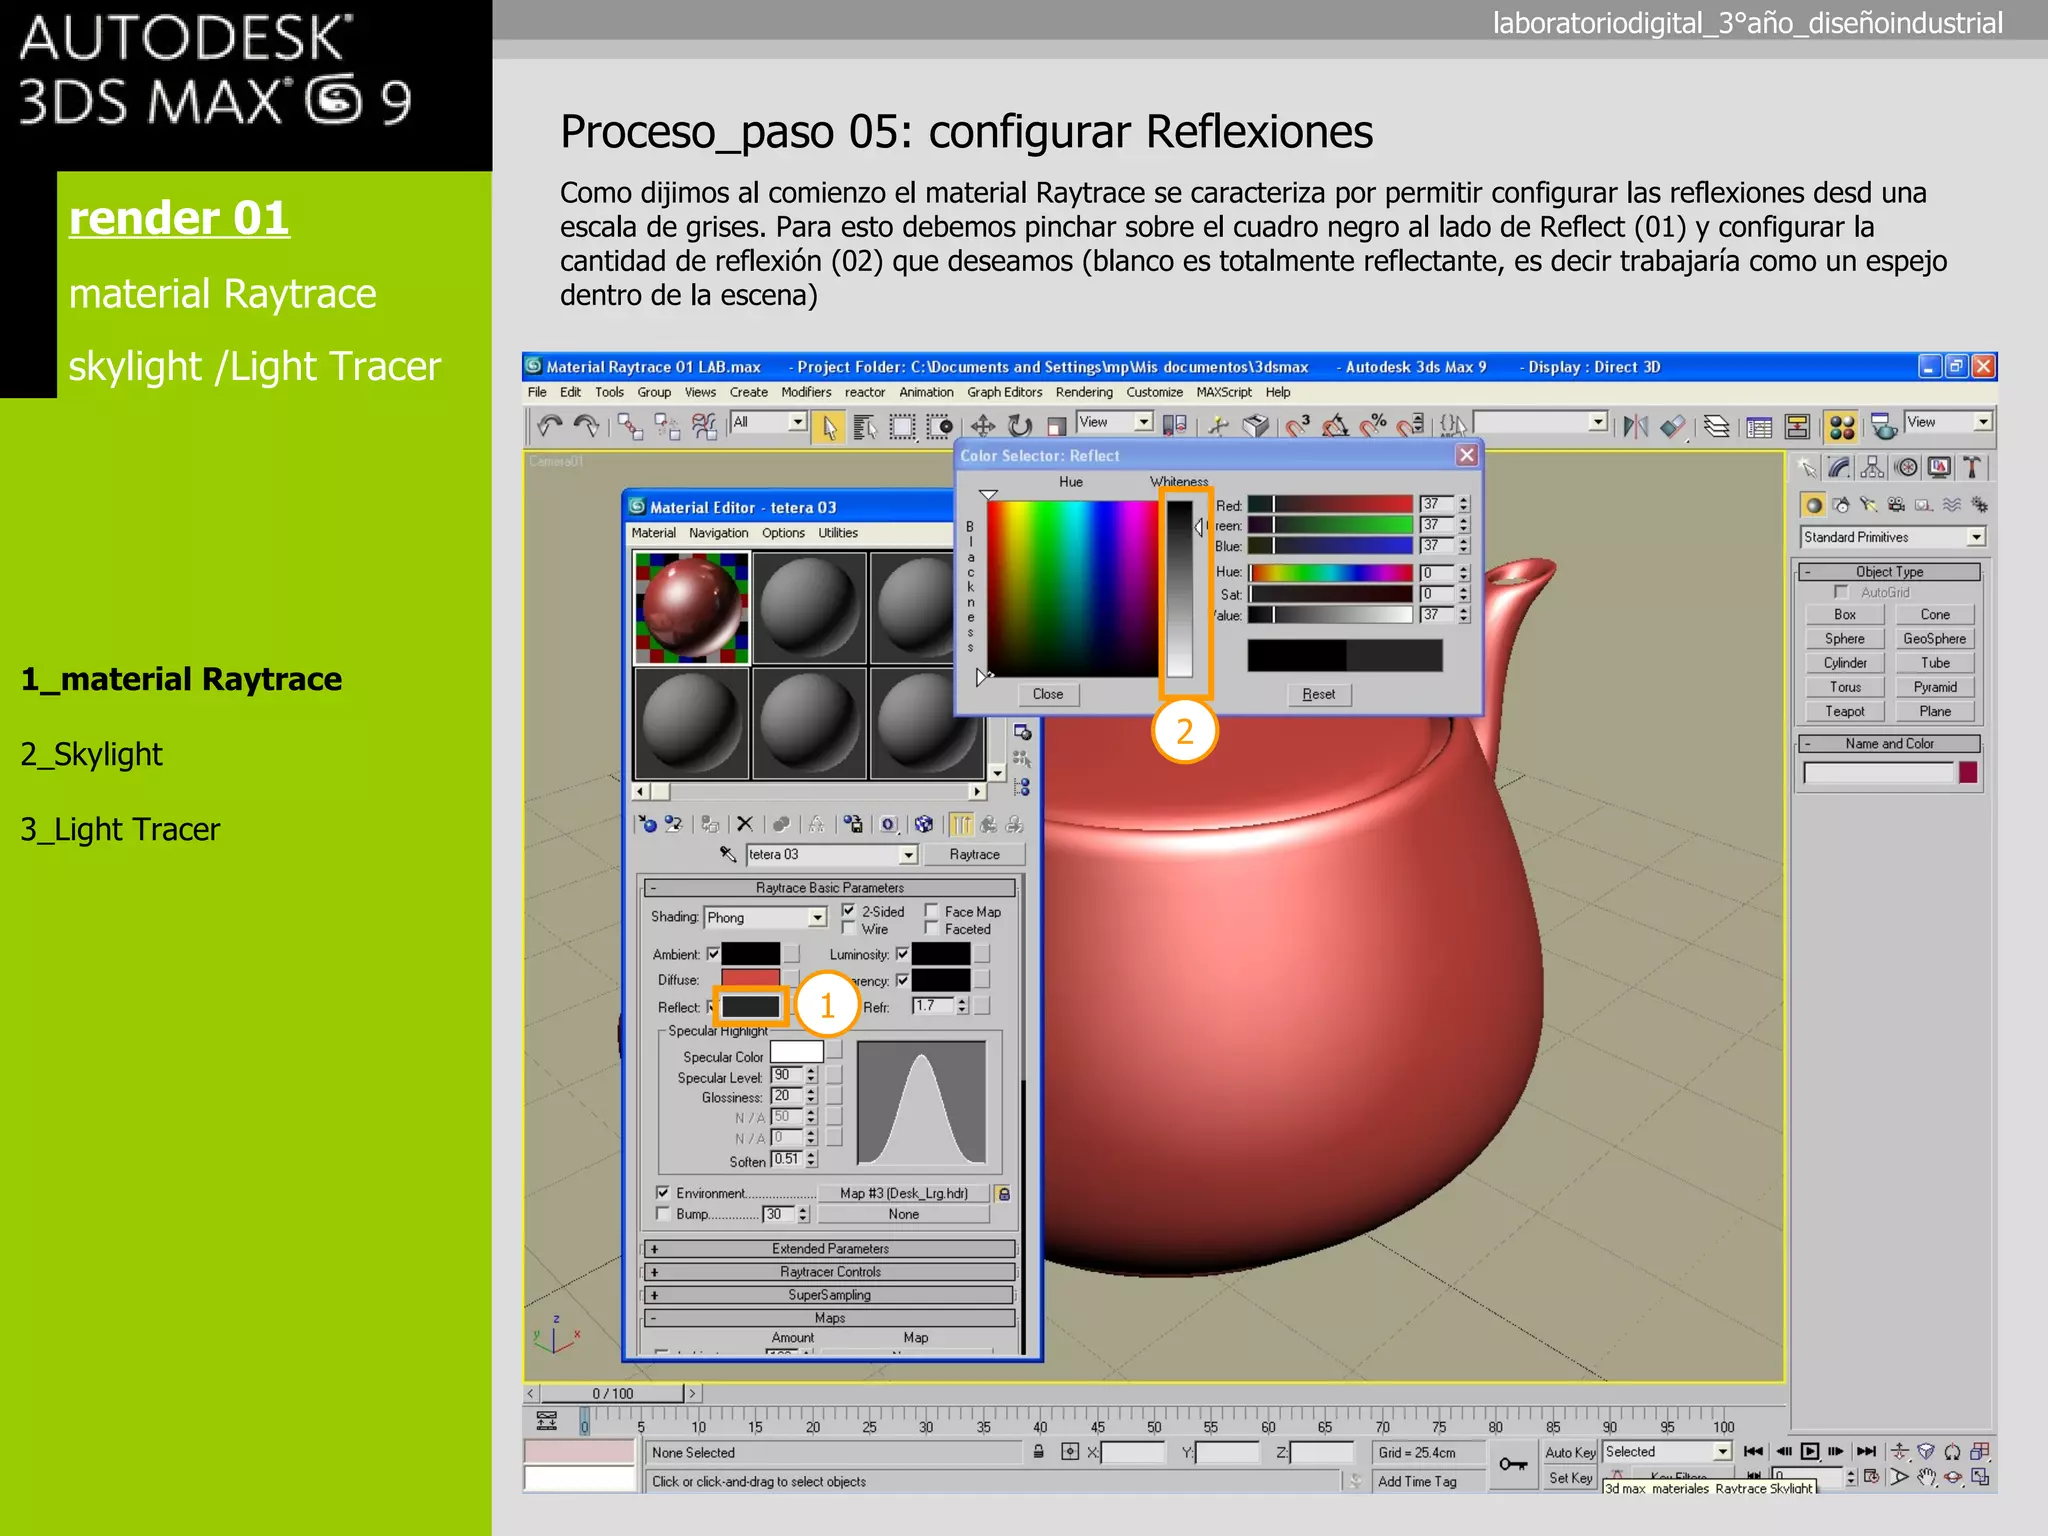Open the Graph Editors menu
Screen dimensions: 2048x1536
point(1004,392)
